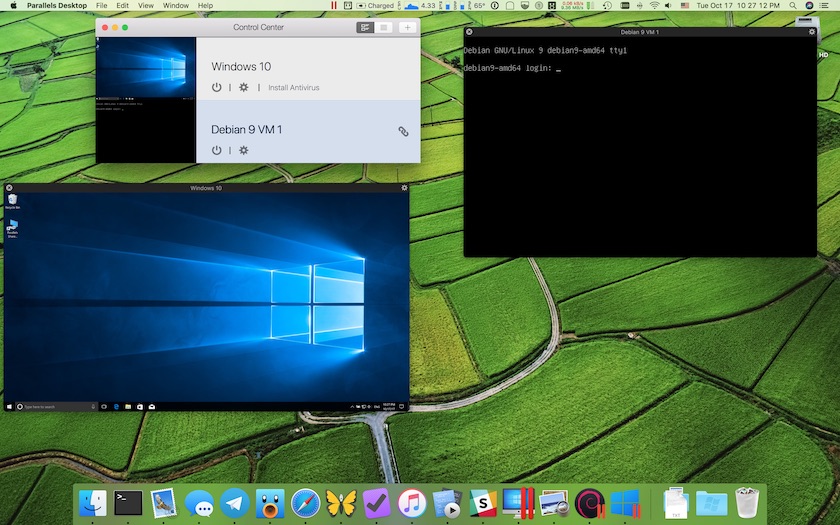Click the Windows taskbar search box
Viewport: 840px width, 525px height.
coord(56,407)
